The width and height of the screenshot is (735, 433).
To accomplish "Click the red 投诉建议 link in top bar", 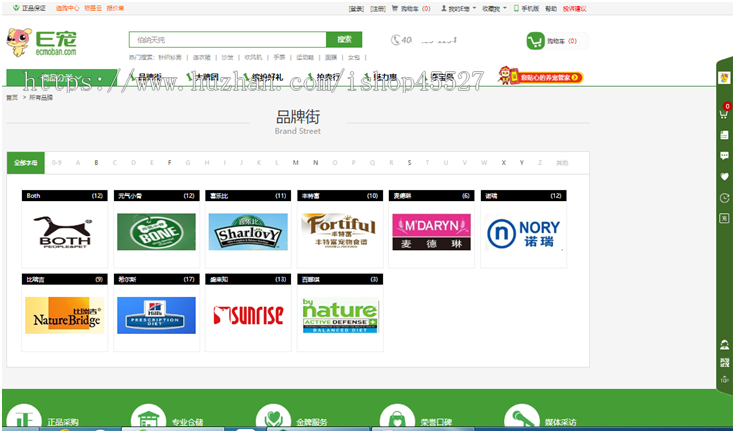I will [x=575, y=8].
